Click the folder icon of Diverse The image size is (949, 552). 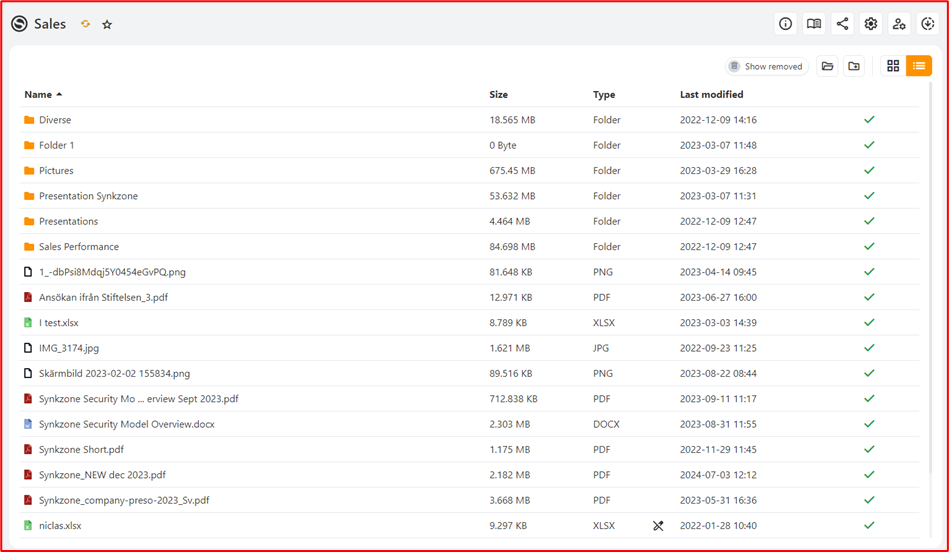click(x=28, y=120)
